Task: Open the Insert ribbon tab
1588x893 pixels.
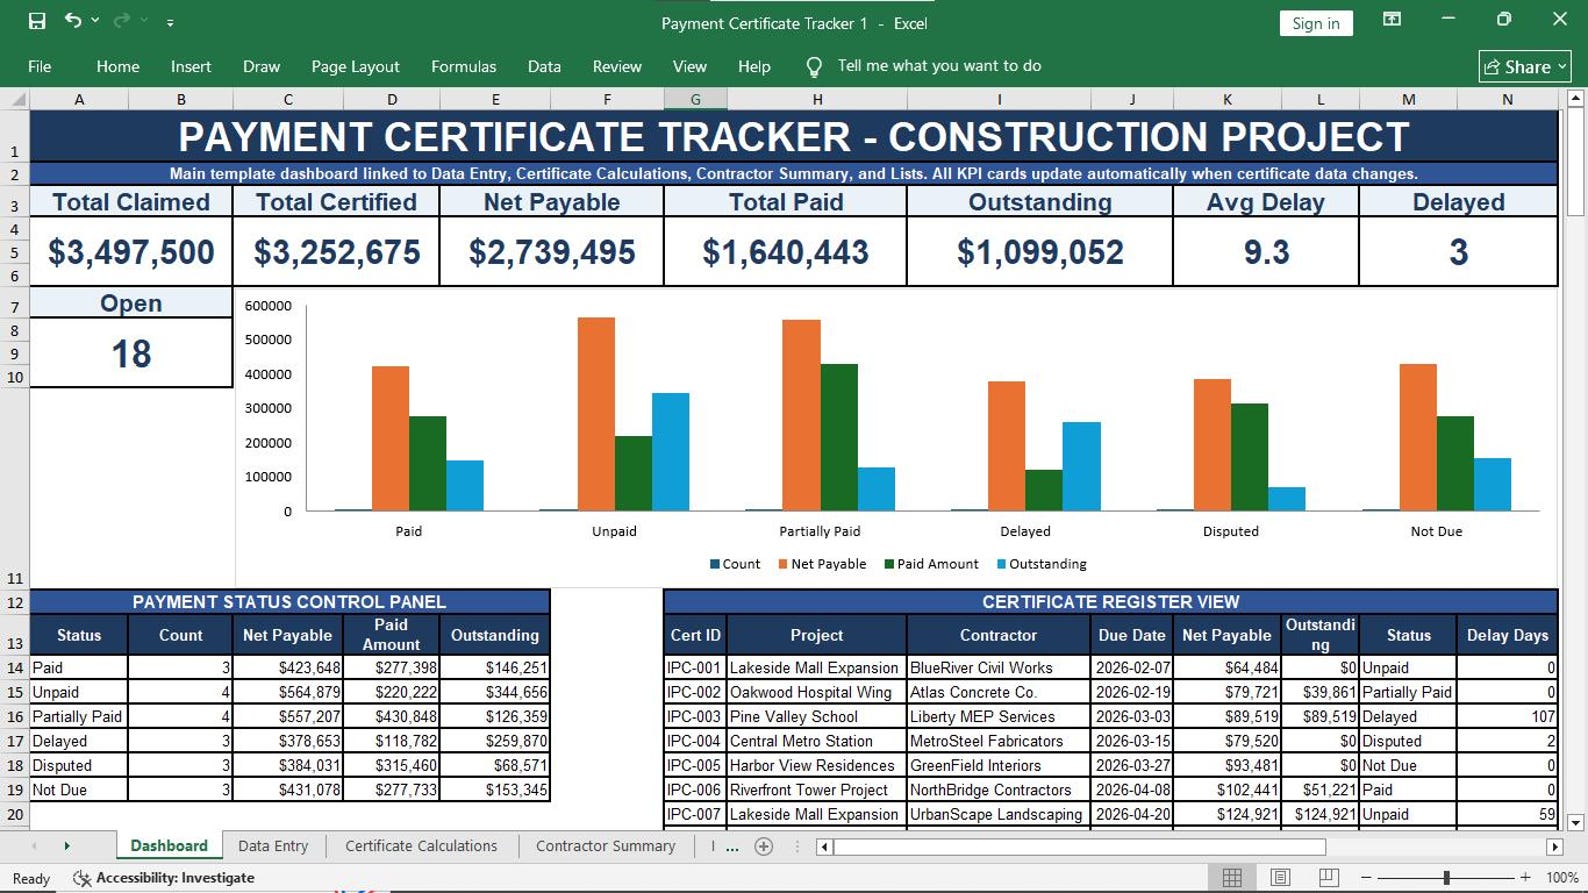Action: click(x=191, y=66)
